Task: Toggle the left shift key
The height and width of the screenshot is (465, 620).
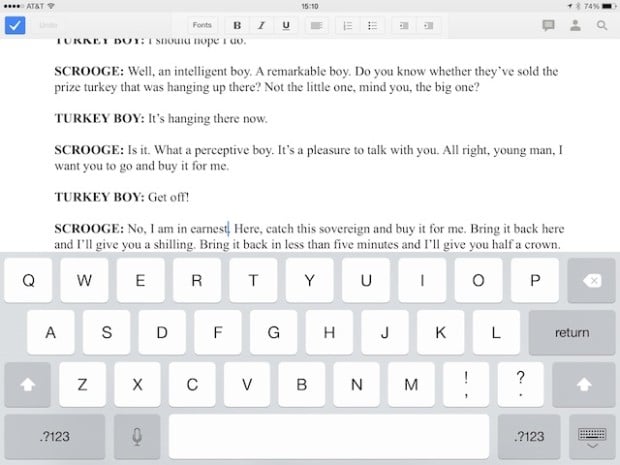Action: [x=28, y=384]
